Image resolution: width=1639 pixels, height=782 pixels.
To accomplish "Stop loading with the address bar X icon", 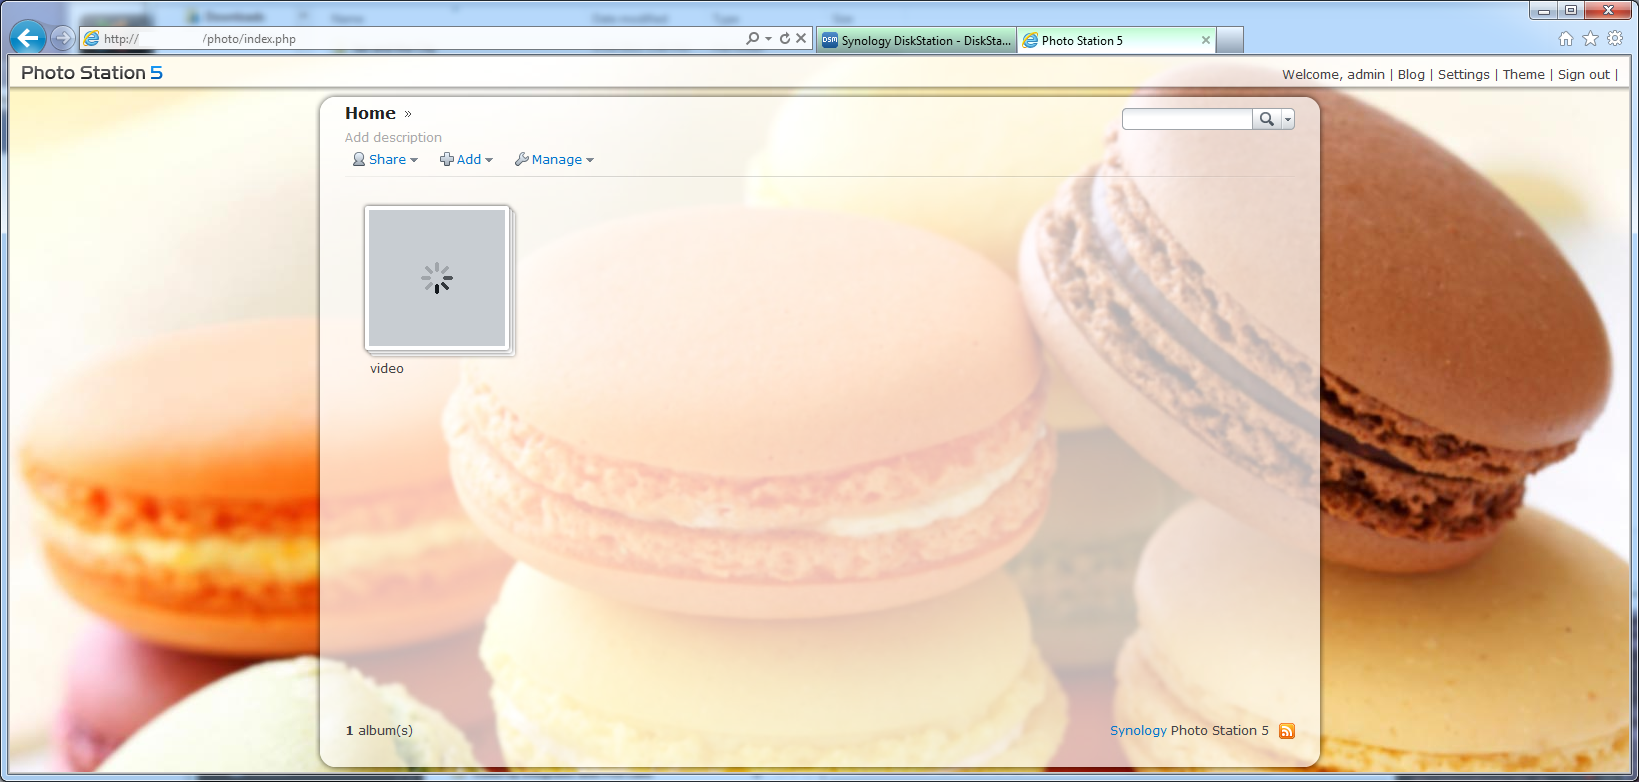I will 801,38.
